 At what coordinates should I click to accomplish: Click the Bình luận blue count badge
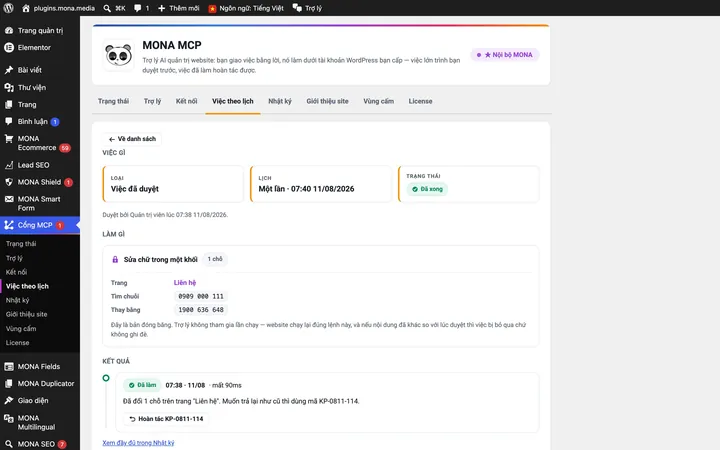(55, 122)
